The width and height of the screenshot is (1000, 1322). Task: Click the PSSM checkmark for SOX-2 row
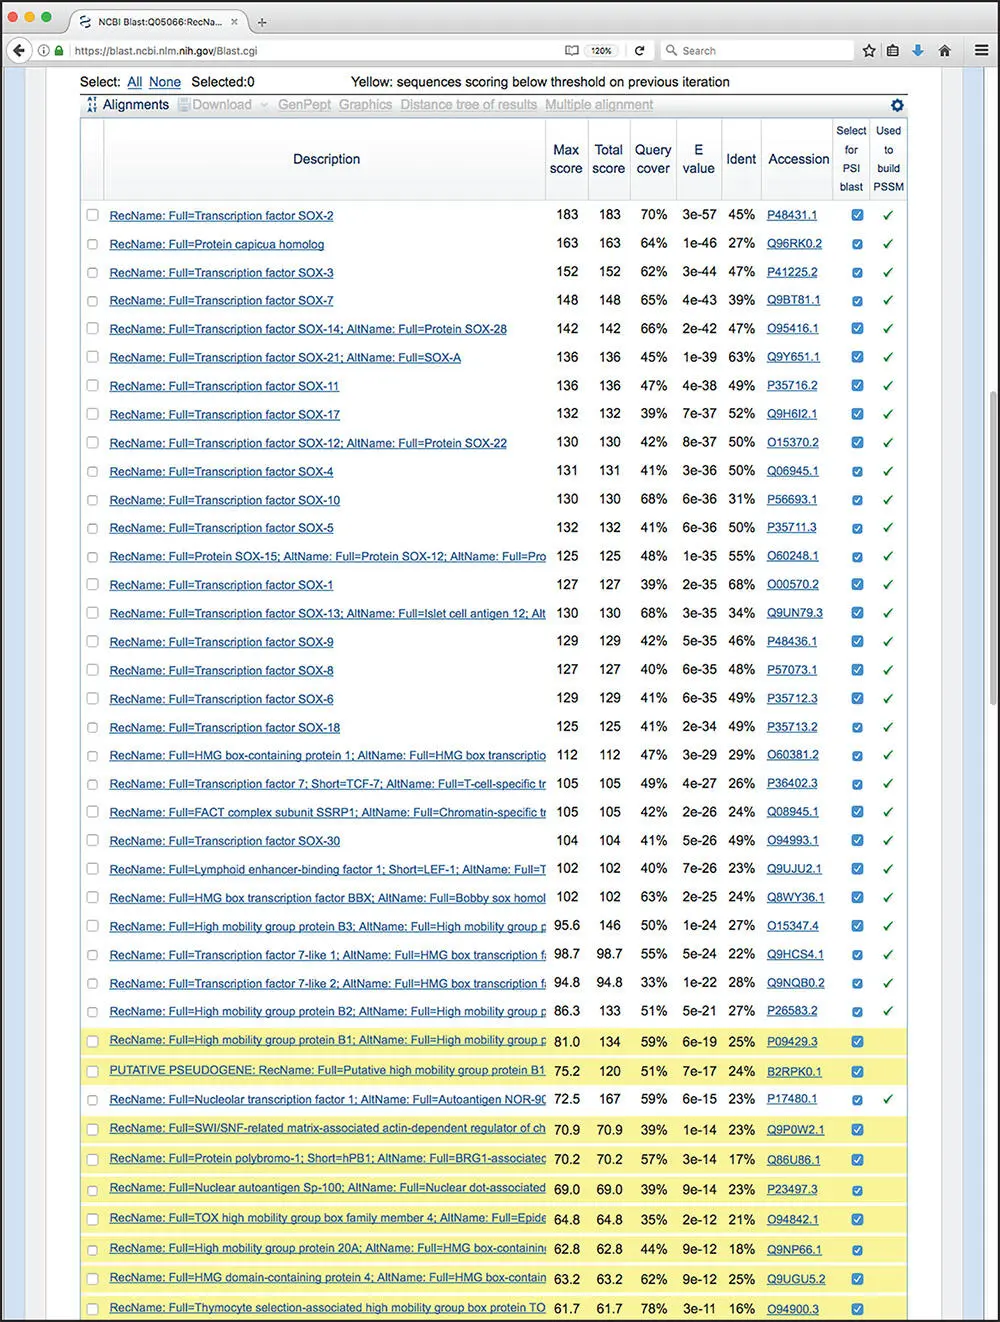[x=888, y=215]
